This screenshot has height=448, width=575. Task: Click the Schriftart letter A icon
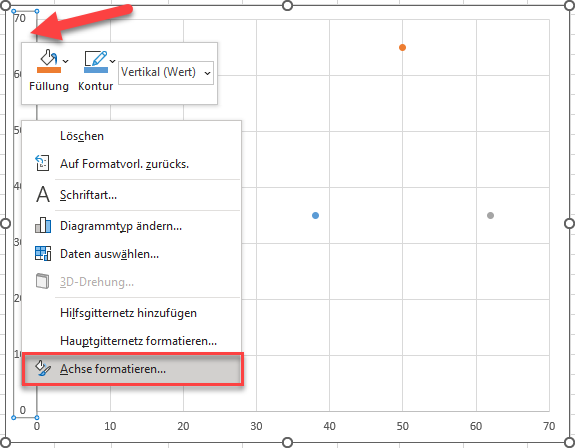click(x=43, y=194)
